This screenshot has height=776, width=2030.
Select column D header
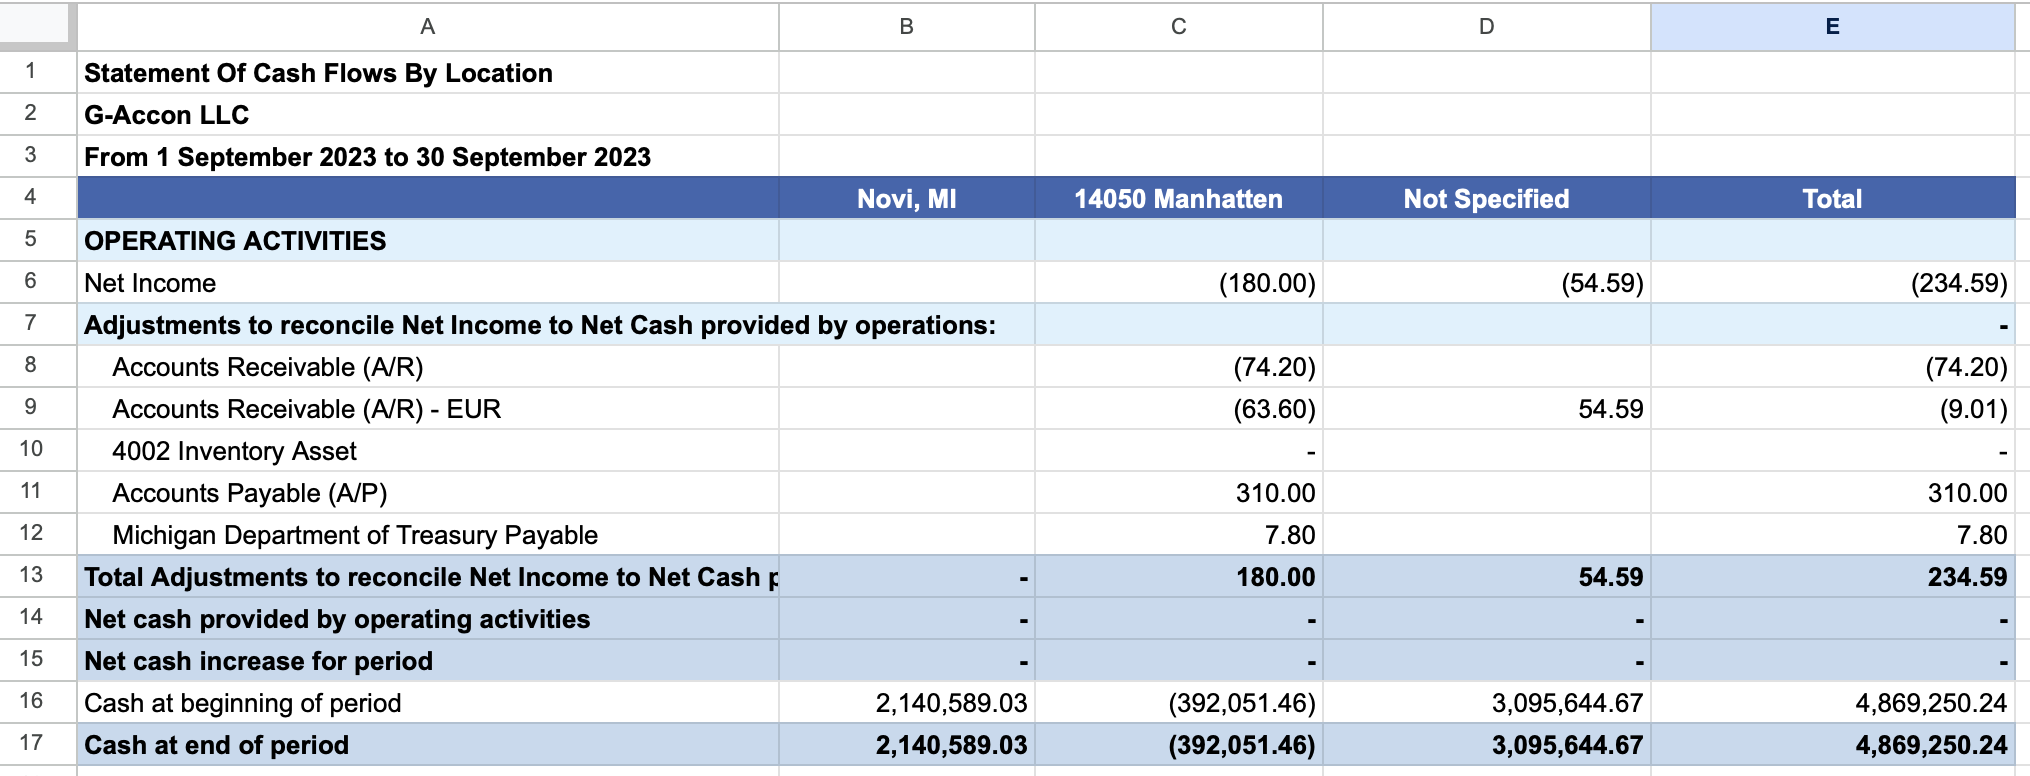click(x=1487, y=27)
